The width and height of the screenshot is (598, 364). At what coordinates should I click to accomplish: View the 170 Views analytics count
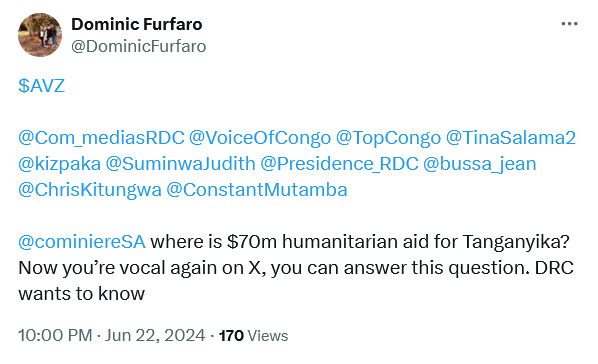tap(253, 336)
